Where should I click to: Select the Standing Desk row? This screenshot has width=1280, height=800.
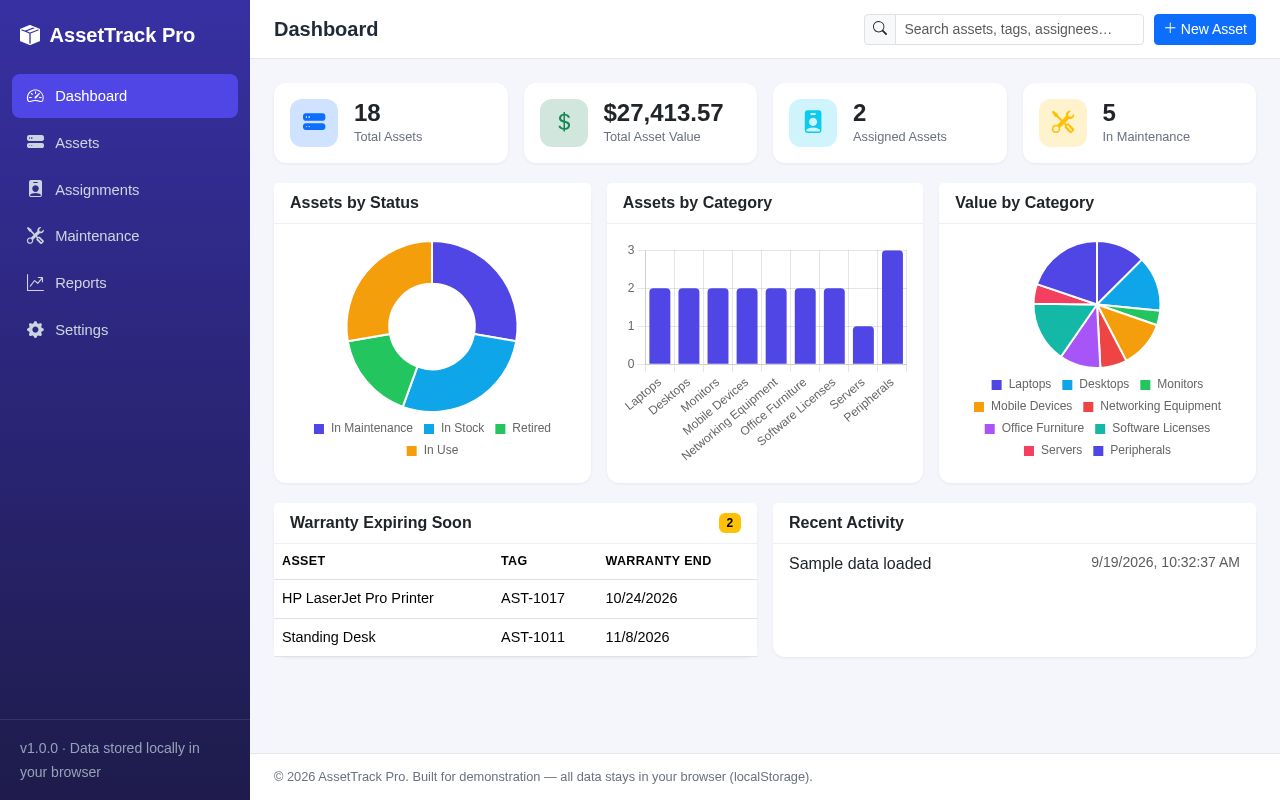click(x=515, y=637)
